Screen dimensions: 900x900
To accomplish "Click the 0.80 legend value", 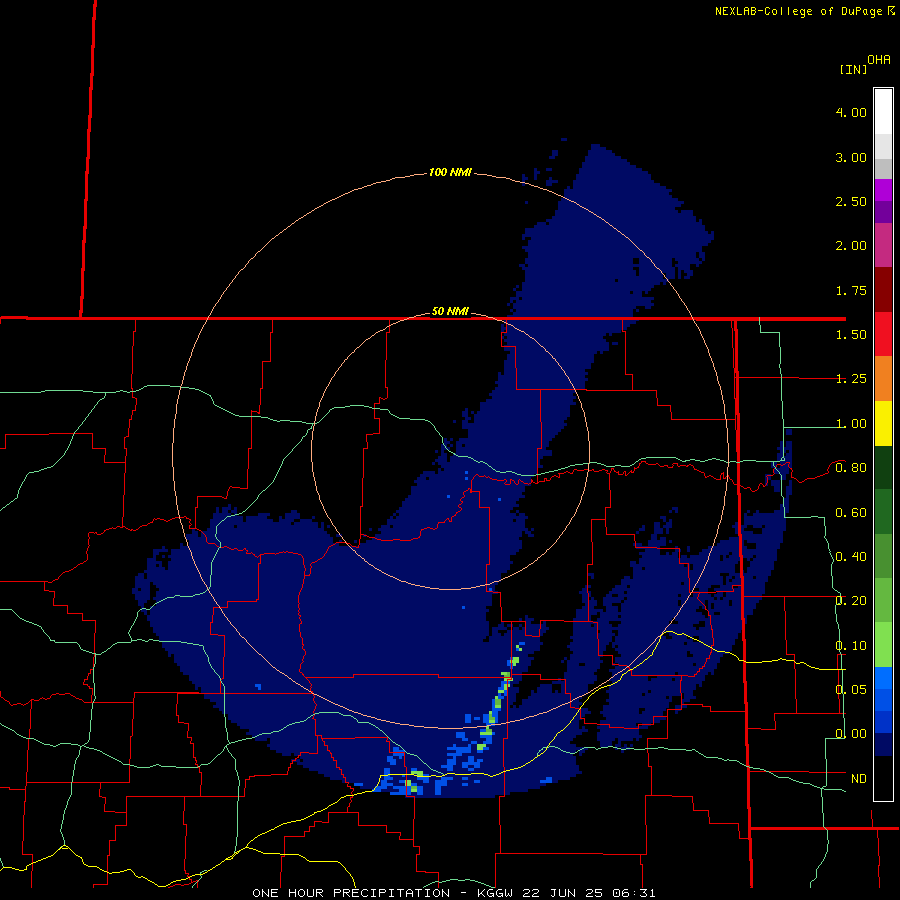I will coord(851,468).
